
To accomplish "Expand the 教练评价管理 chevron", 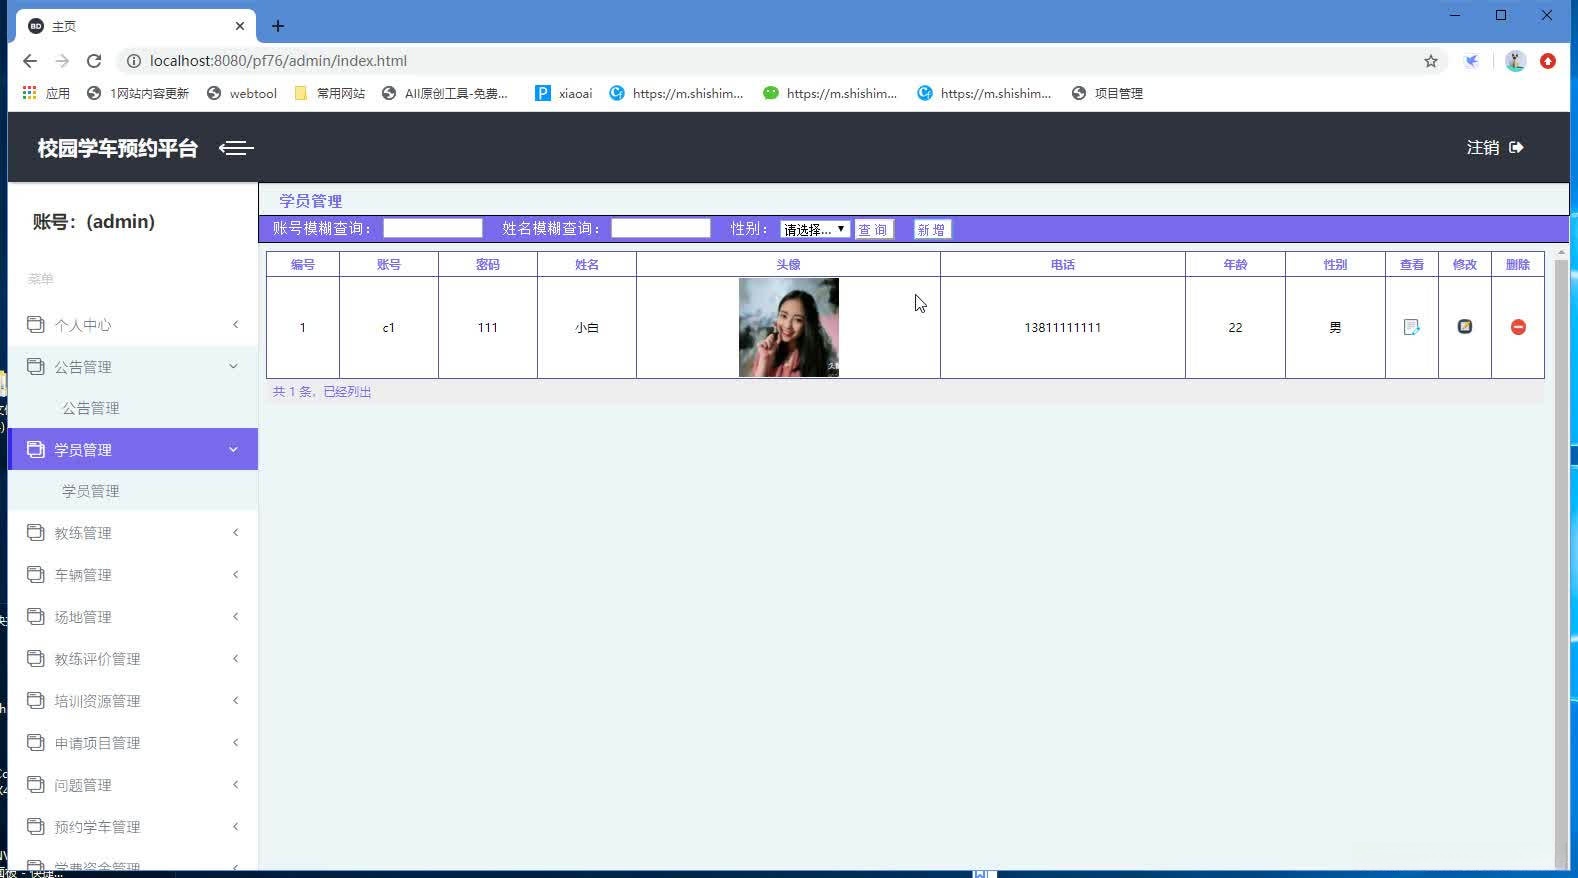I will pos(235,658).
